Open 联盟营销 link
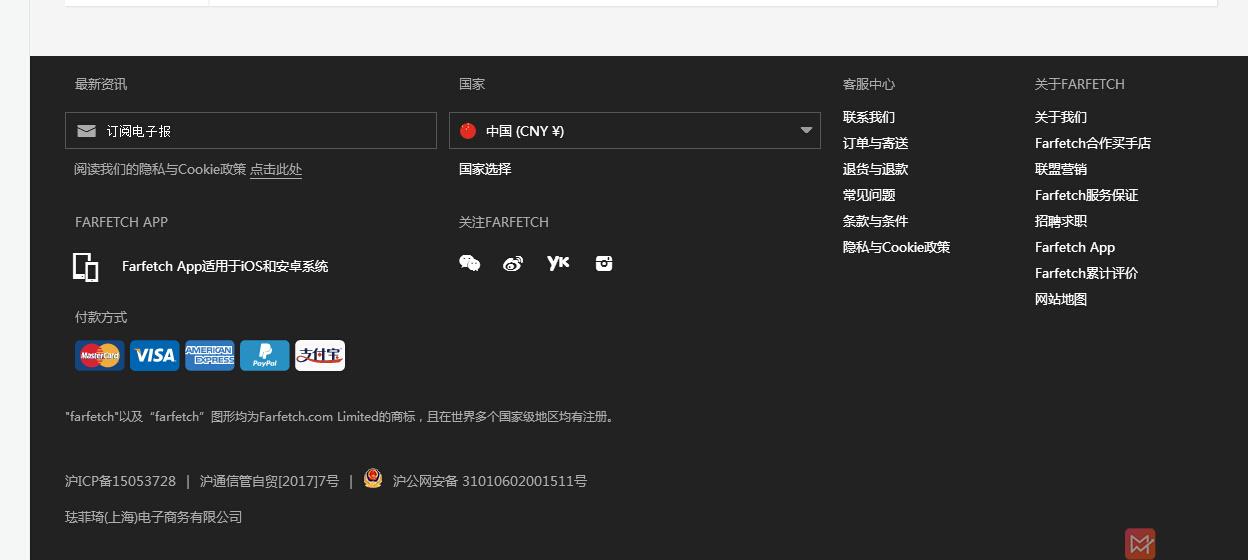This screenshot has width=1248, height=560. point(1061,169)
